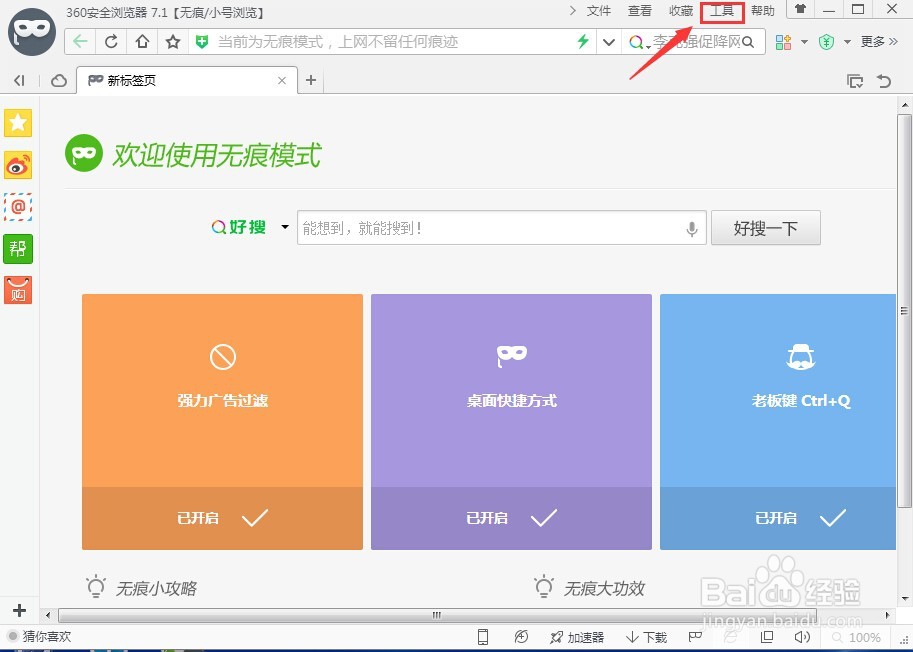Viewport: 913px width, 652px height.
Task: Reload the page with refresh icon
Action: pos(111,42)
